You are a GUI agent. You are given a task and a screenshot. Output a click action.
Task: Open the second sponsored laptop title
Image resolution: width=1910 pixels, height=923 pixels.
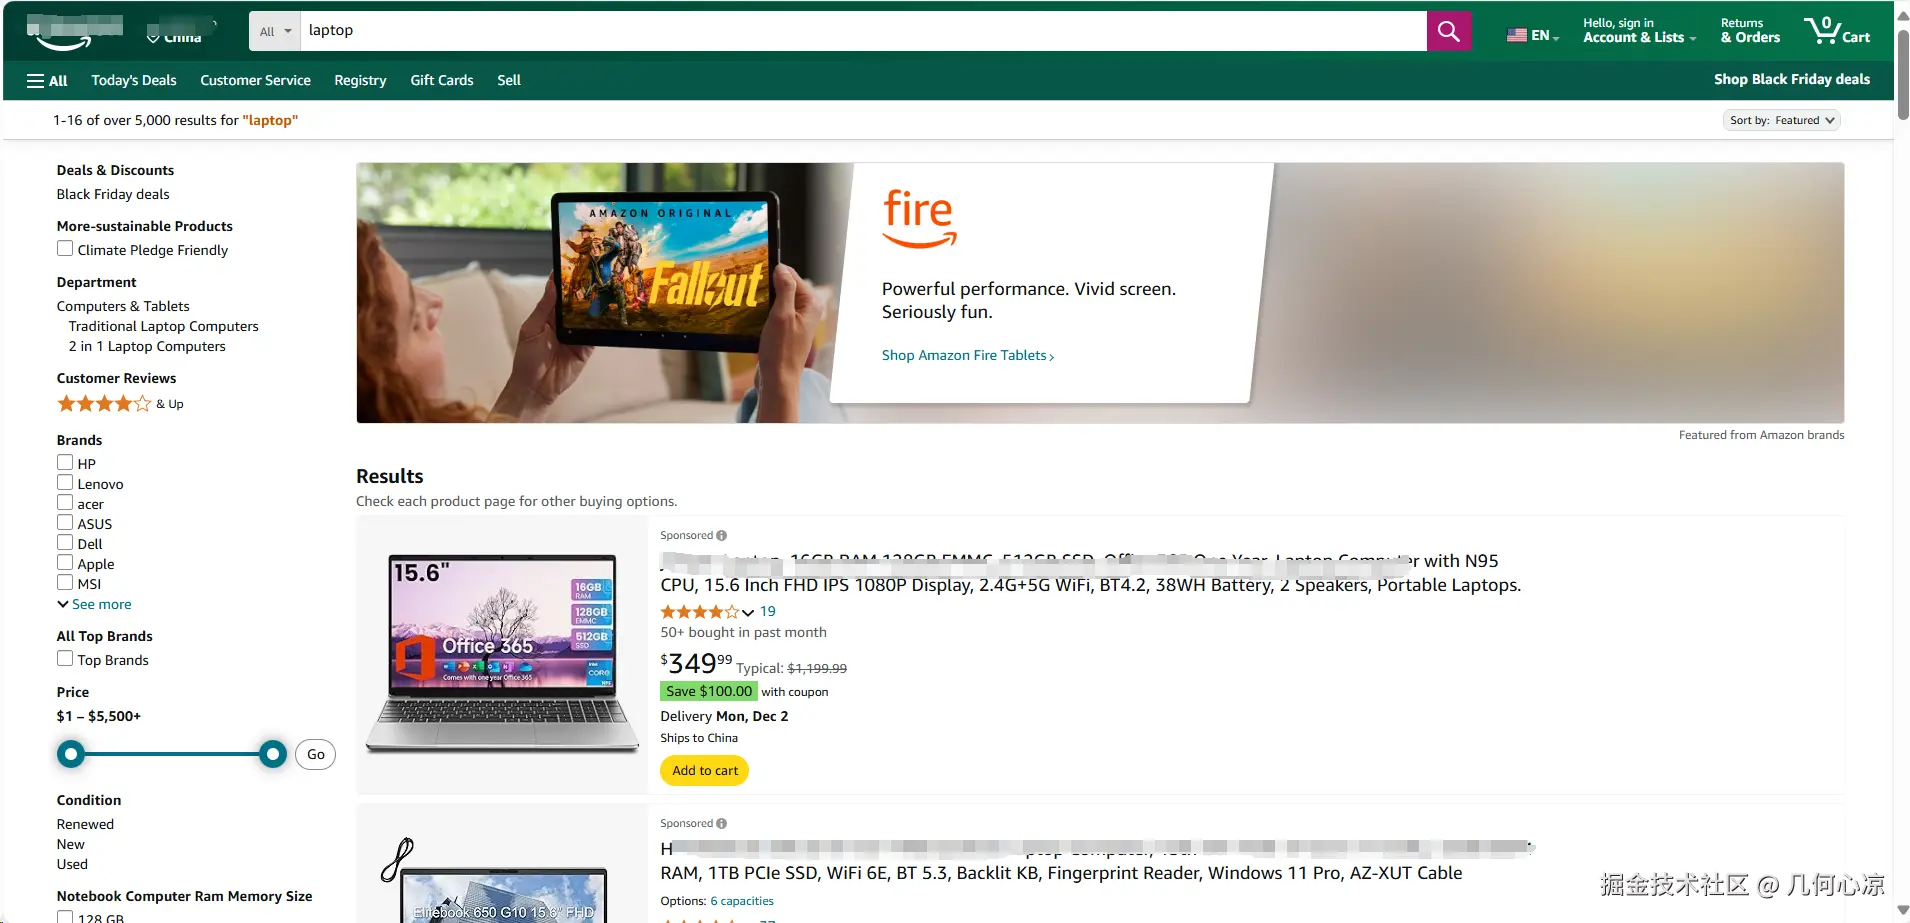(1097, 861)
